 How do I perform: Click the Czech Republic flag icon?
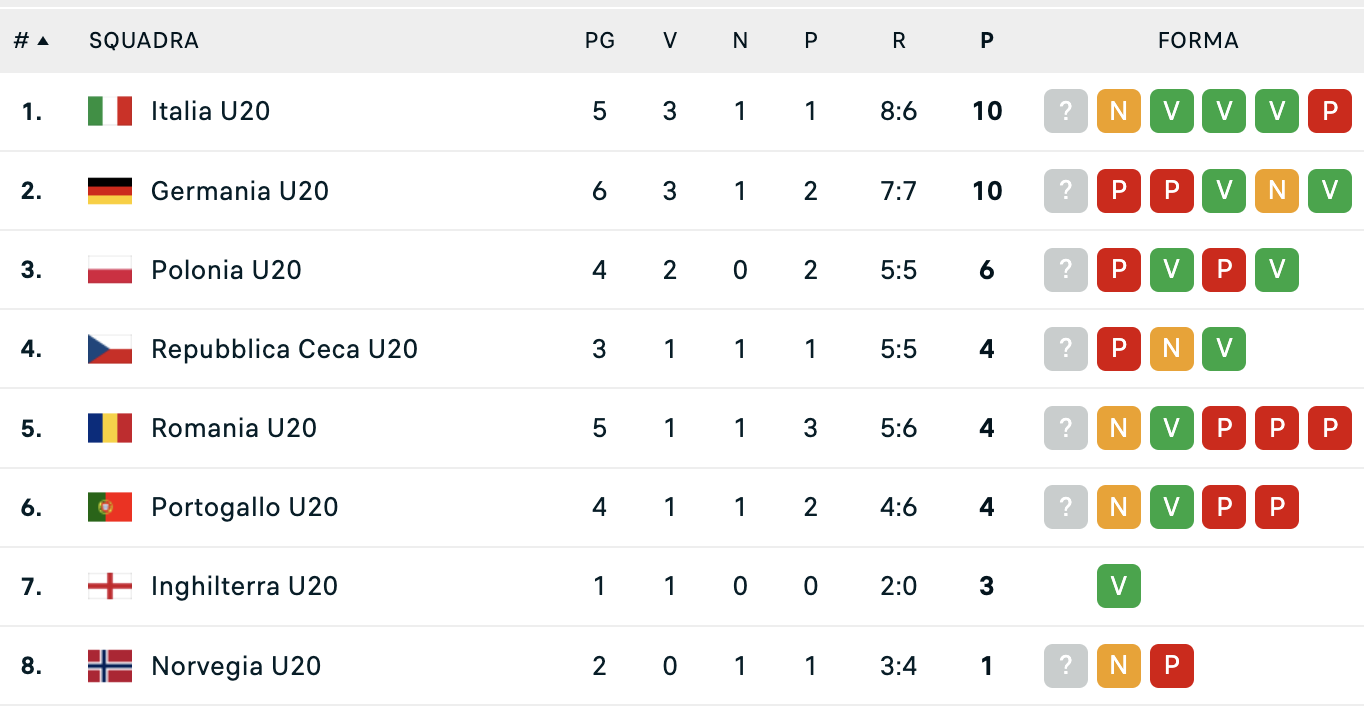click(x=110, y=349)
